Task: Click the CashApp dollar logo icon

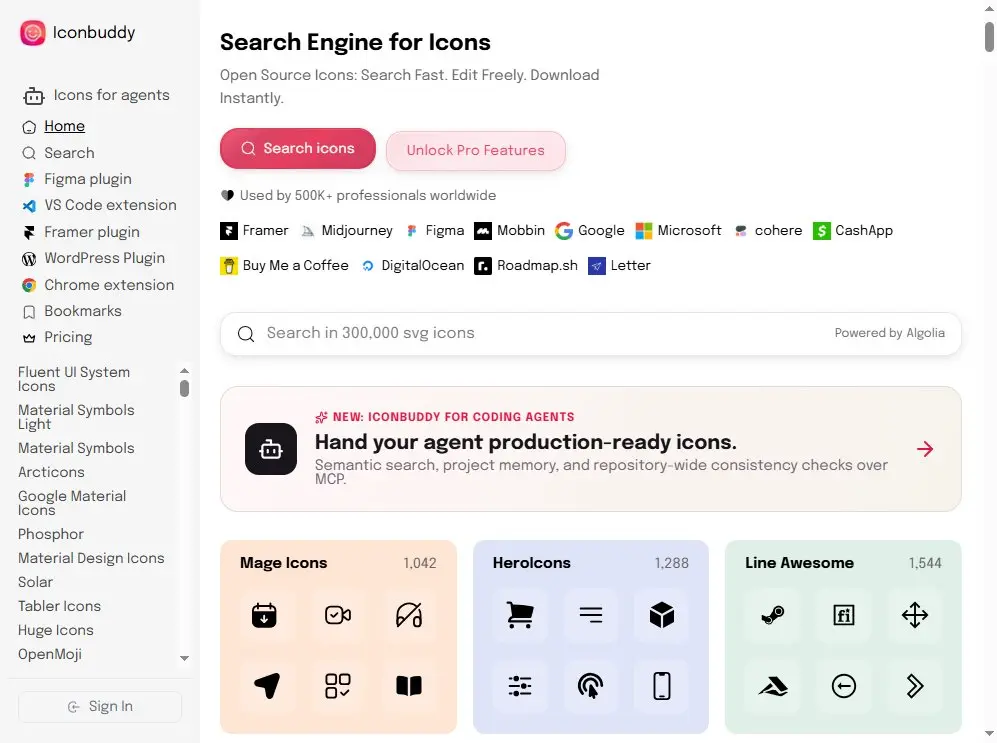Action: (822, 231)
